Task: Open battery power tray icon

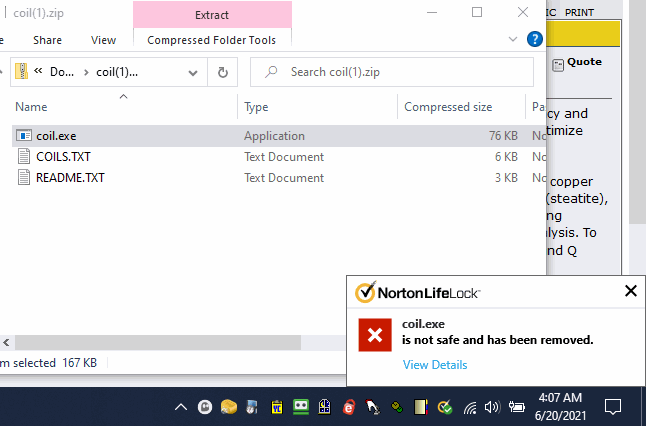Action: click(x=516, y=407)
